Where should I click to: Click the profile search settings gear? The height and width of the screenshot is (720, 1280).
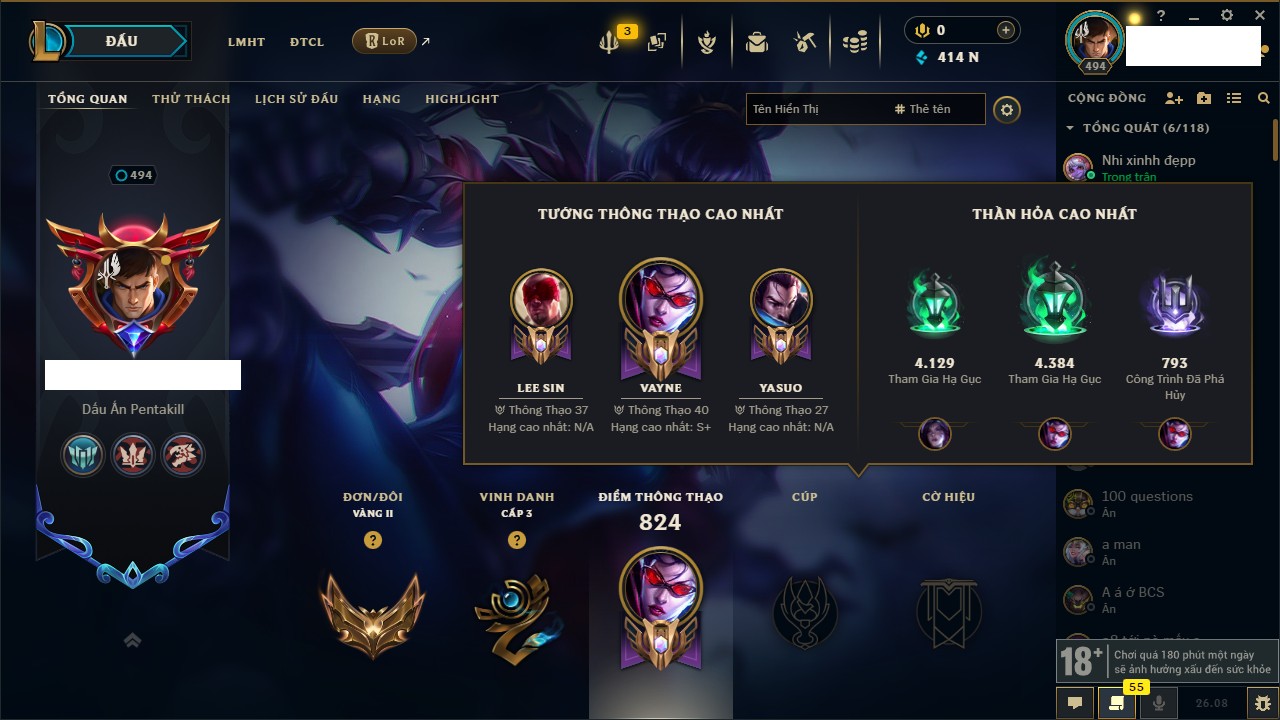tap(1007, 109)
